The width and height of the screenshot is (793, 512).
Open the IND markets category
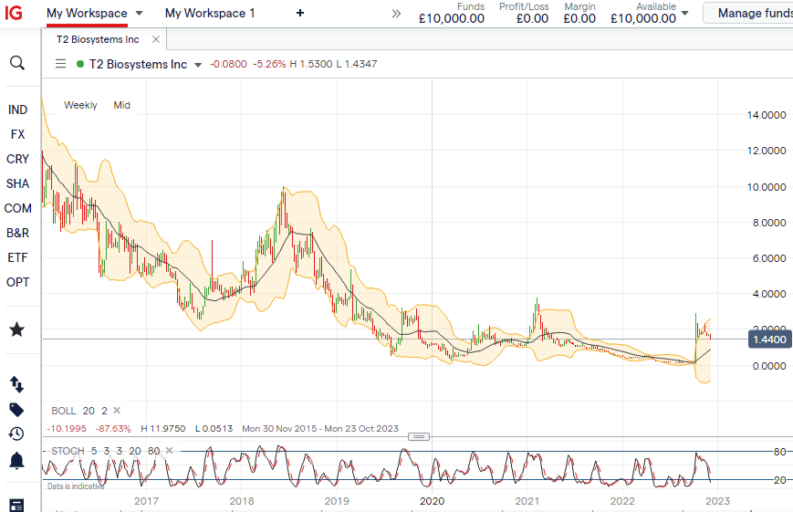click(18, 110)
